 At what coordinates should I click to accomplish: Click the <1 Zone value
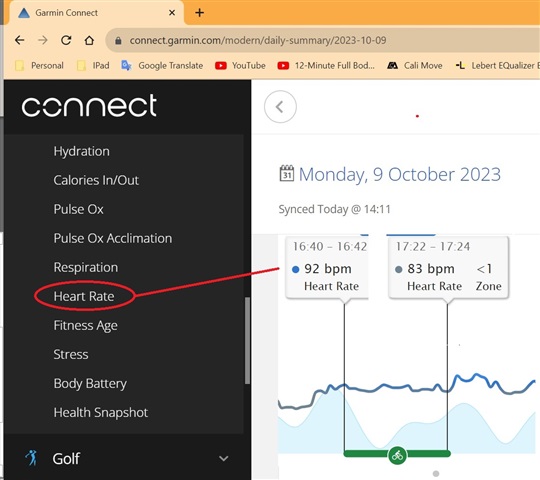488,277
